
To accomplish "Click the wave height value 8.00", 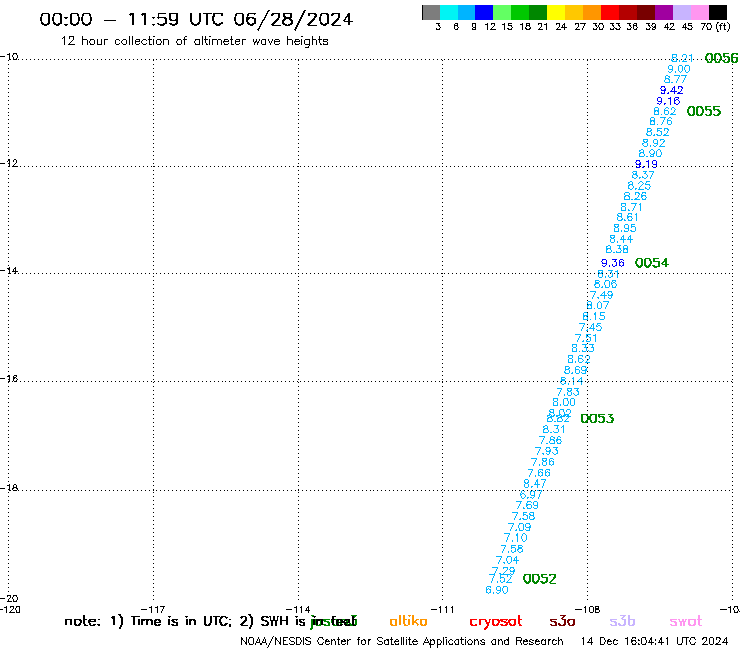I will (x=564, y=403).
